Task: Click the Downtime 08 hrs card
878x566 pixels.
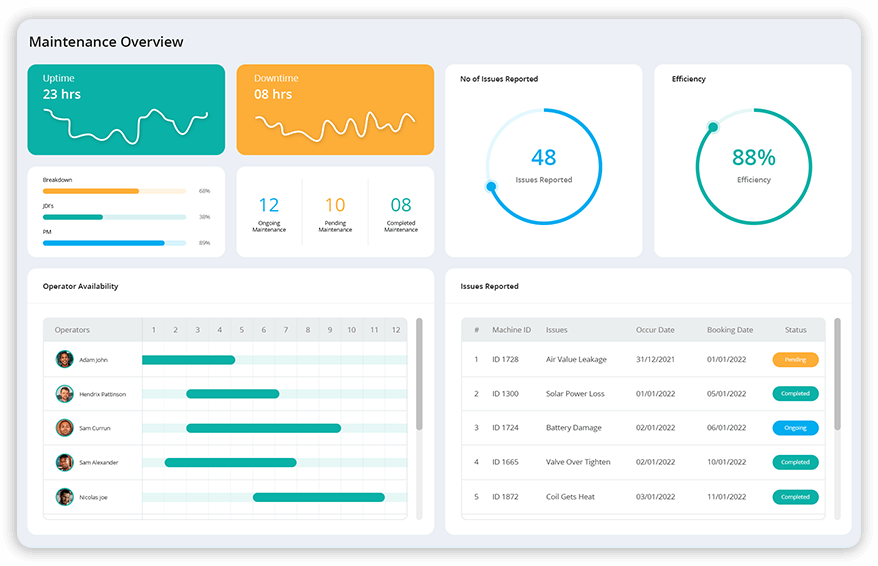Action: (335, 110)
